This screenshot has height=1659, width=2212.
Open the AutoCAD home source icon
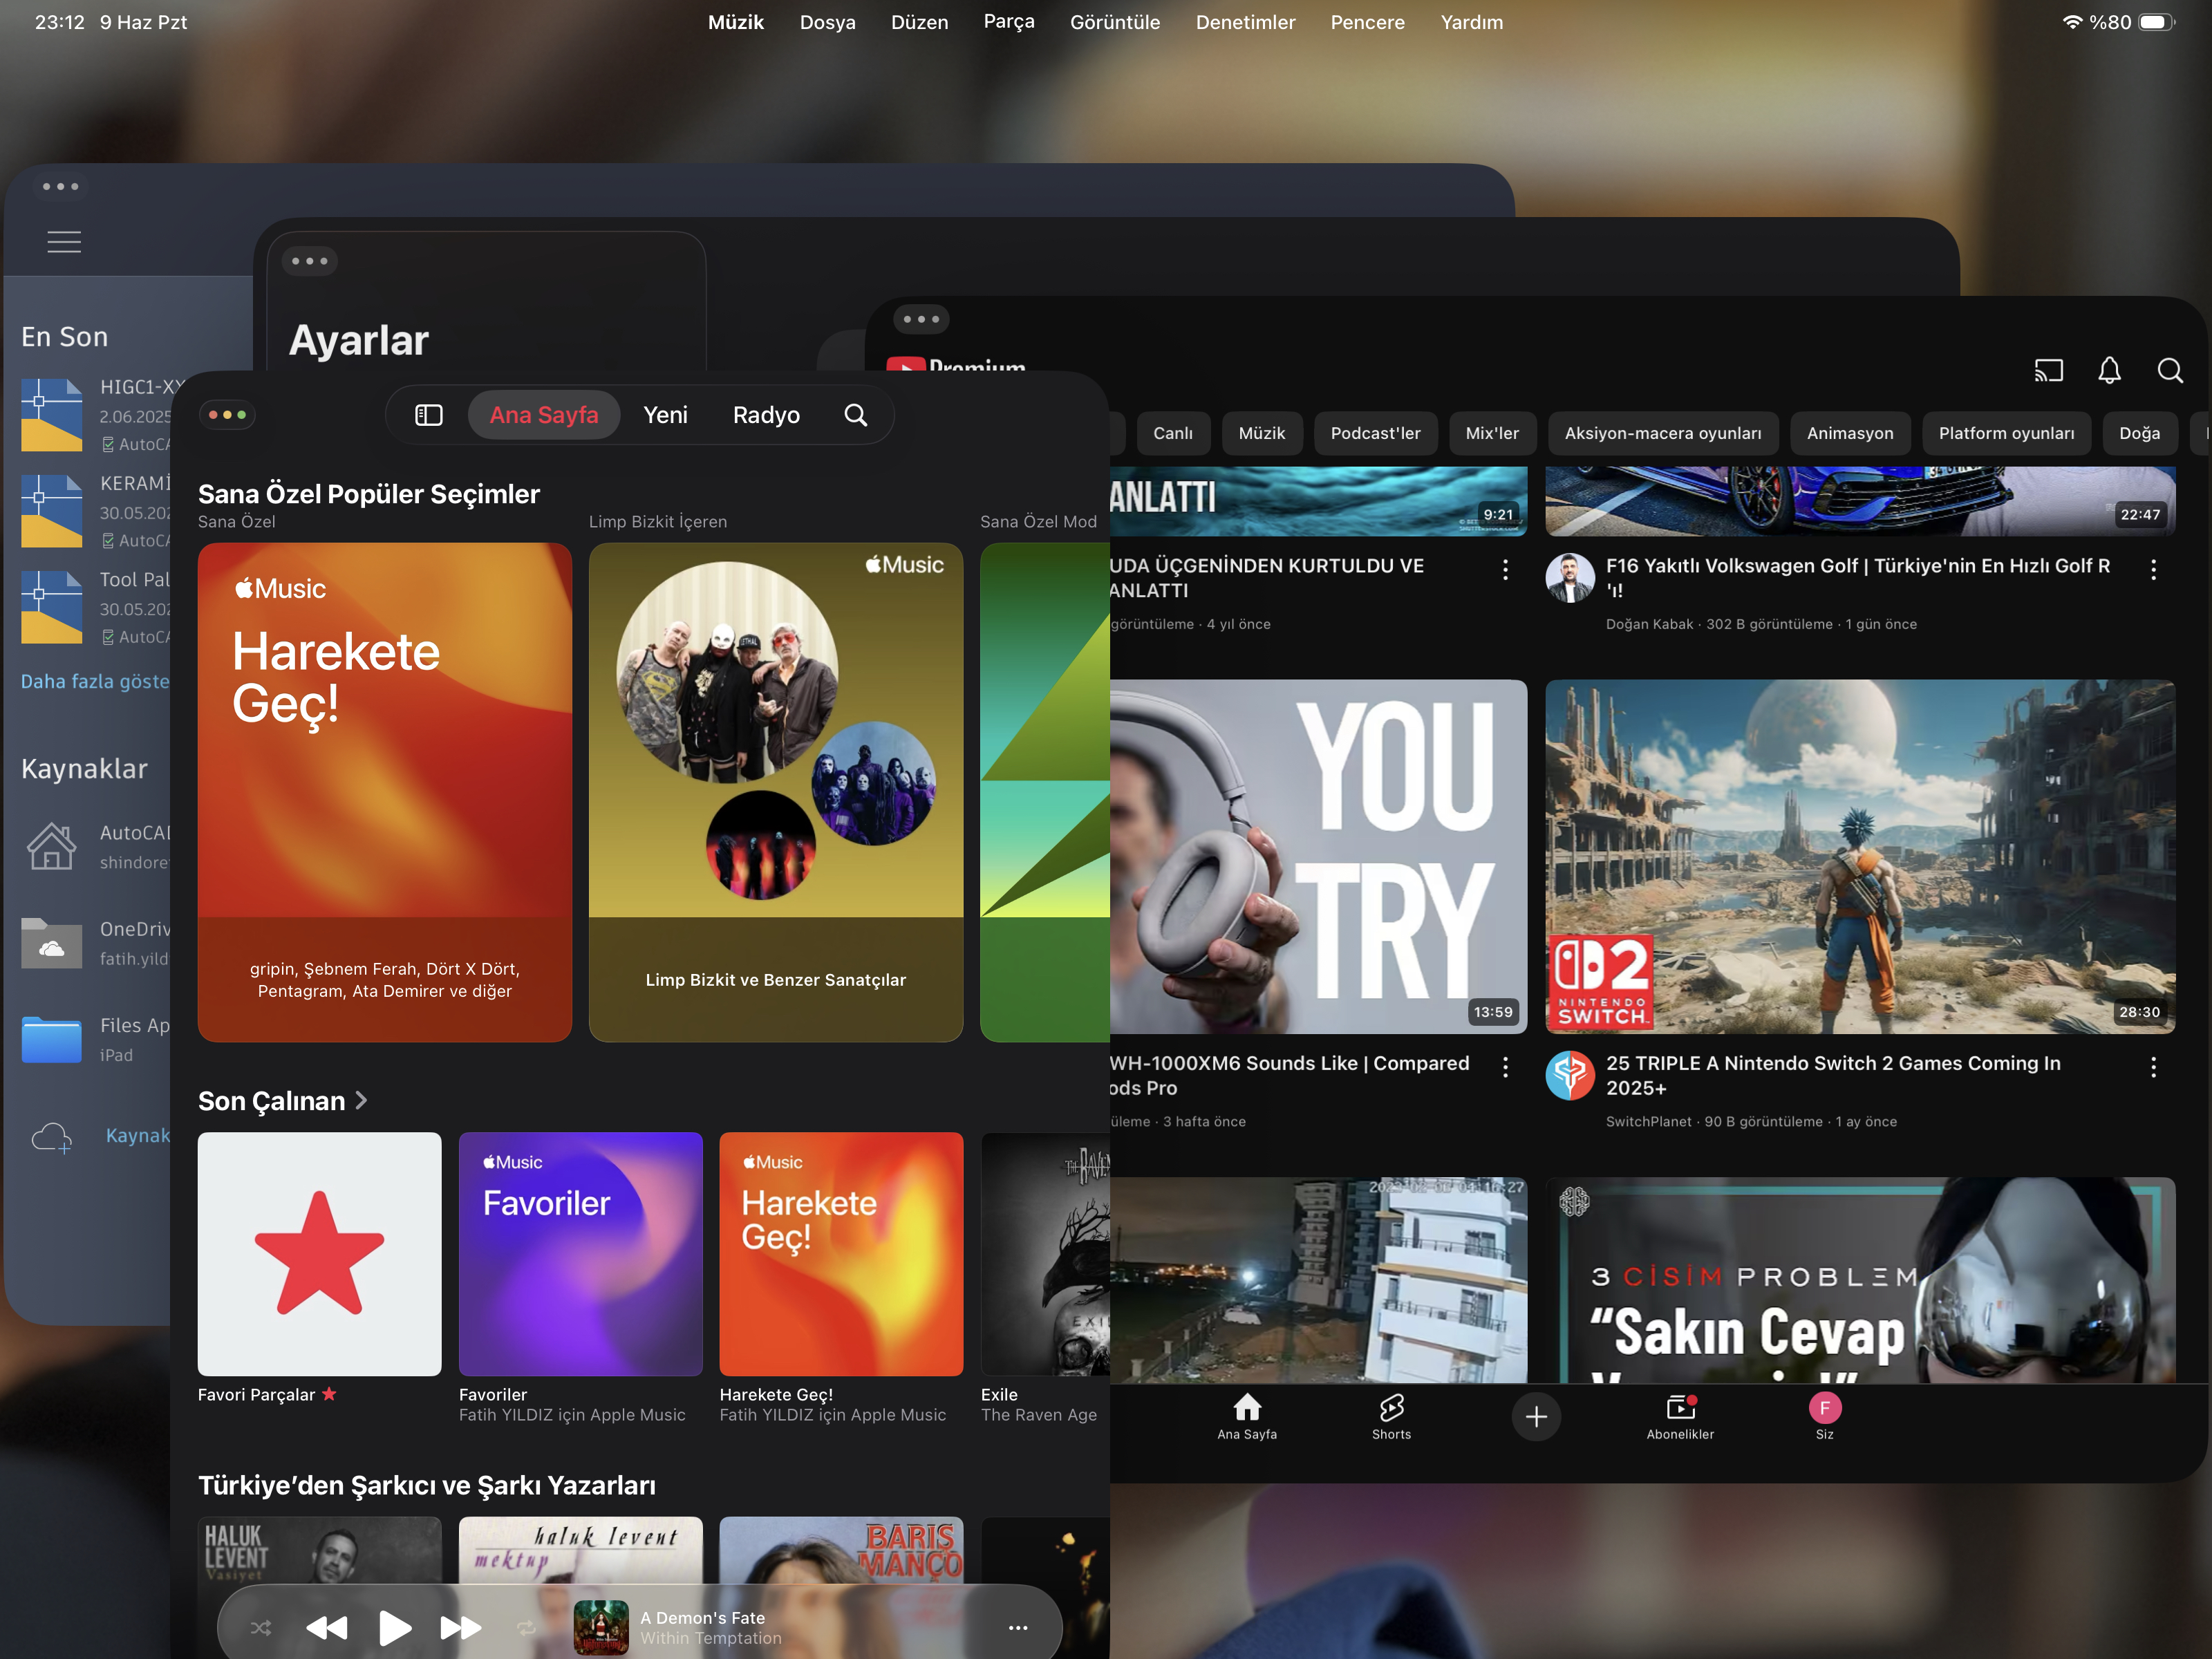point(51,847)
